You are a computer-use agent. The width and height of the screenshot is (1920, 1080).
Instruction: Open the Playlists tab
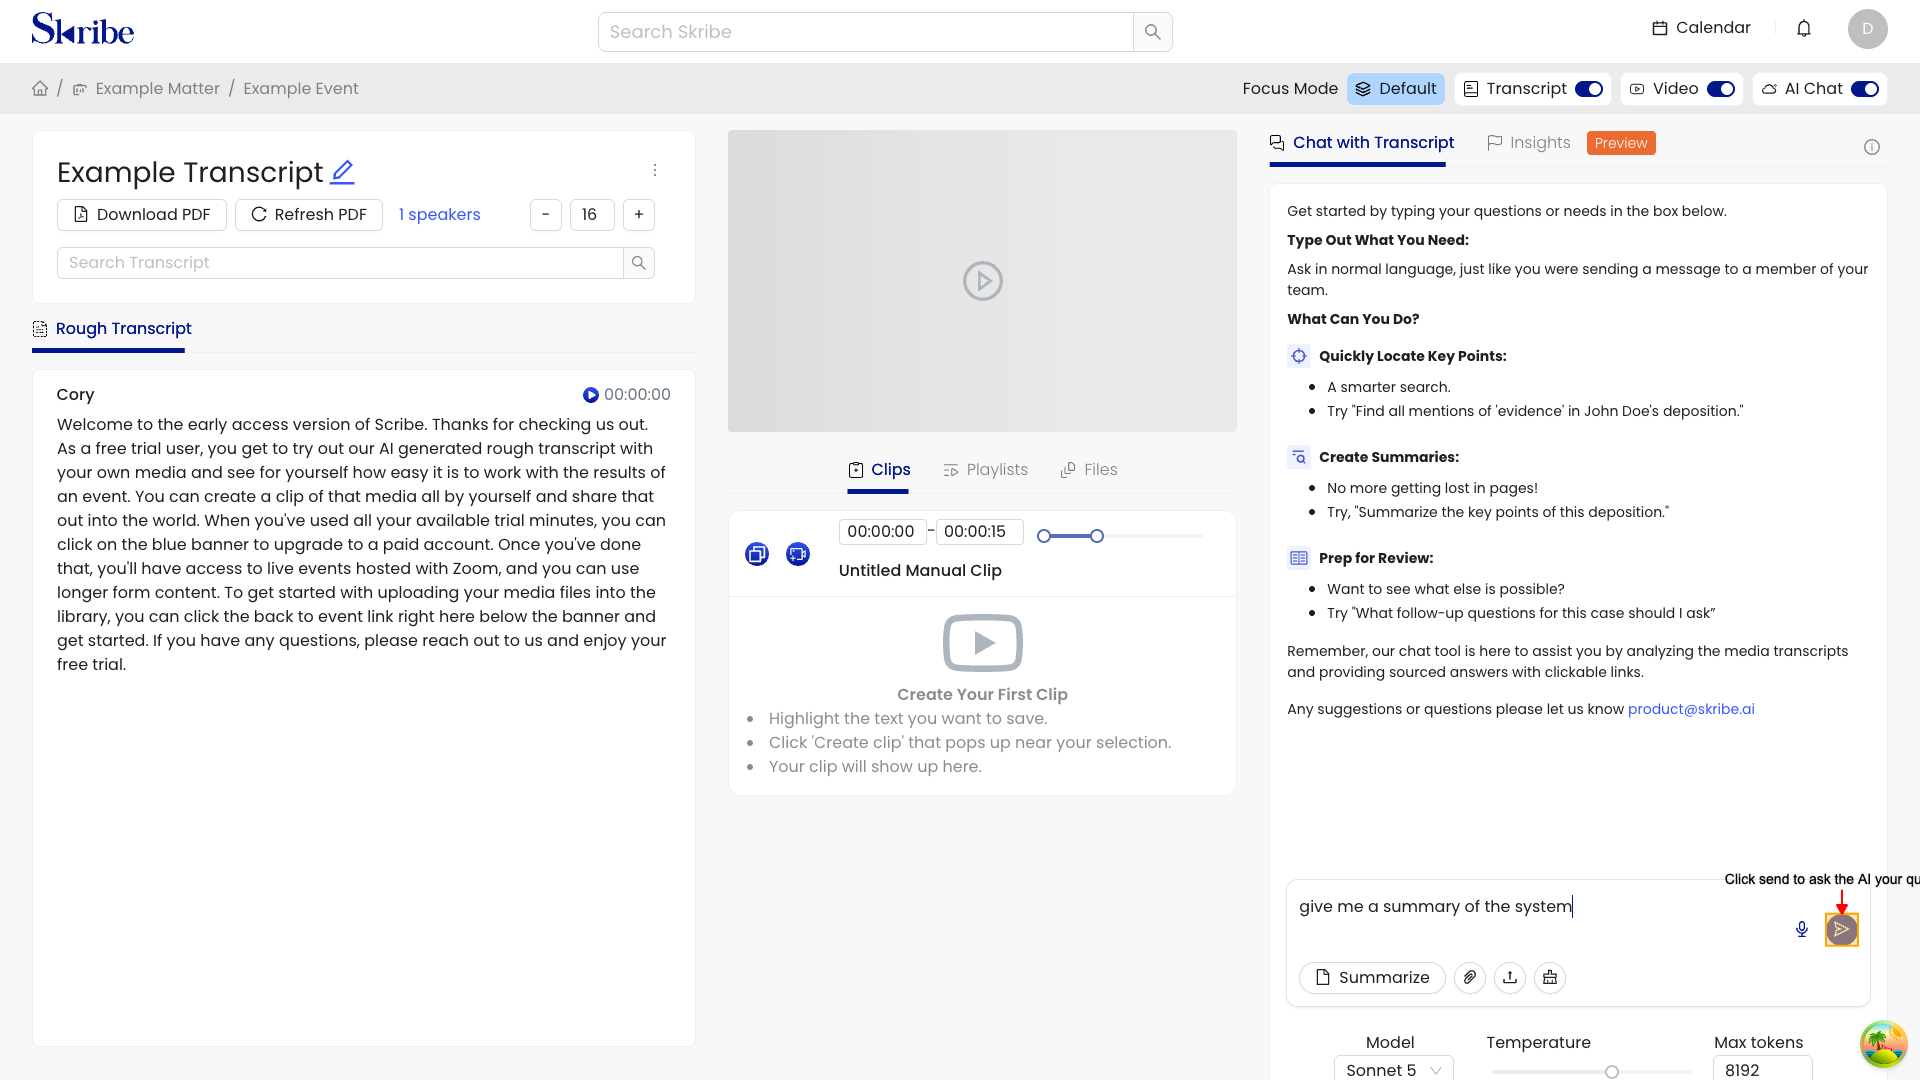986,470
